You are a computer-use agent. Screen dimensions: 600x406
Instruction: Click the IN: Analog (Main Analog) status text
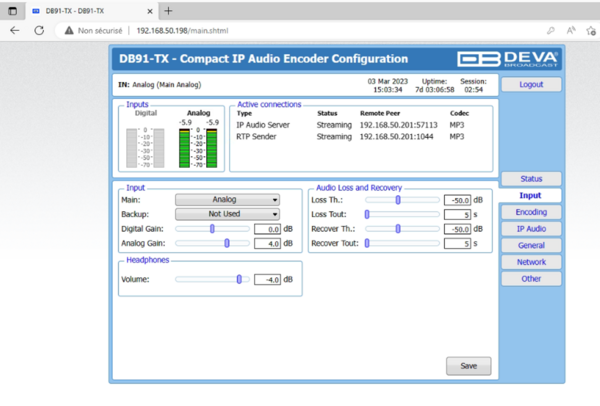coord(160,85)
